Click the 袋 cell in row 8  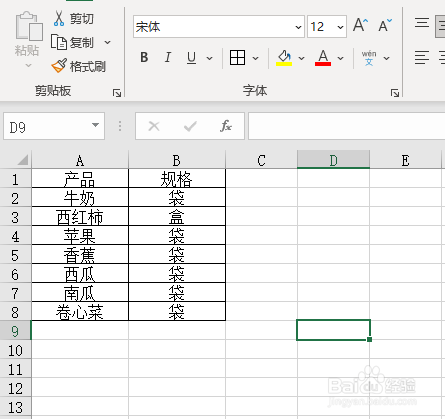tap(177, 312)
